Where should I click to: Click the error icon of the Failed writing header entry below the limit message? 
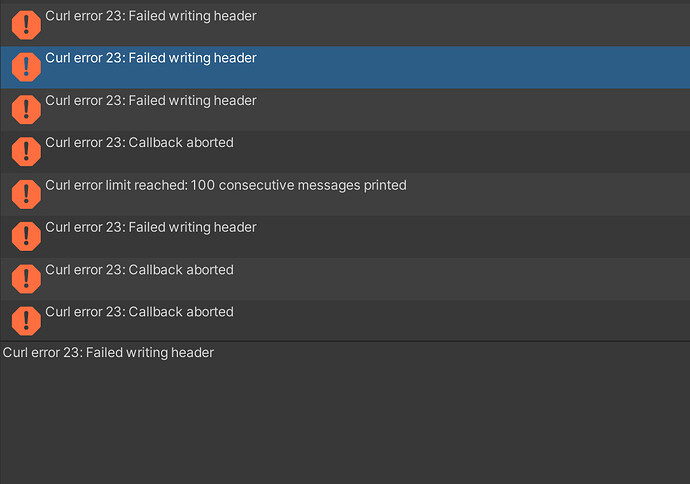point(26,237)
